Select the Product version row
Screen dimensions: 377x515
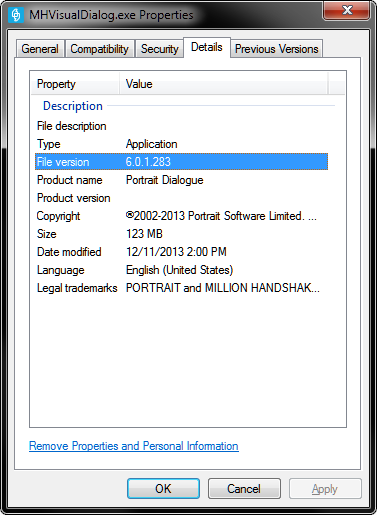[181, 198]
